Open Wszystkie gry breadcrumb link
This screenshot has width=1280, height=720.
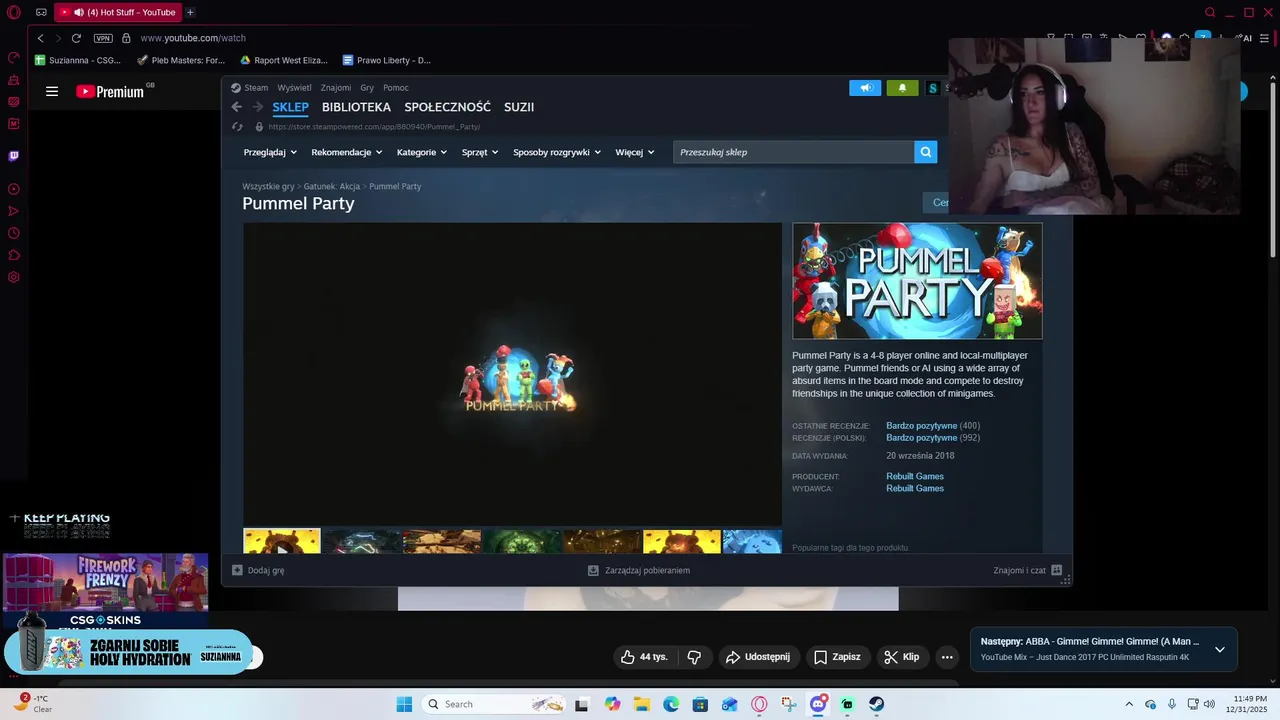coord(268,187)
